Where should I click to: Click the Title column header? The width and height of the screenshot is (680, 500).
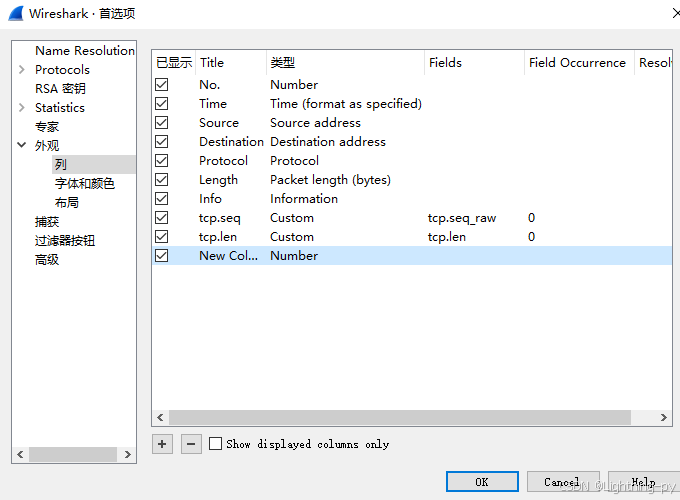[x=231, y=63]
